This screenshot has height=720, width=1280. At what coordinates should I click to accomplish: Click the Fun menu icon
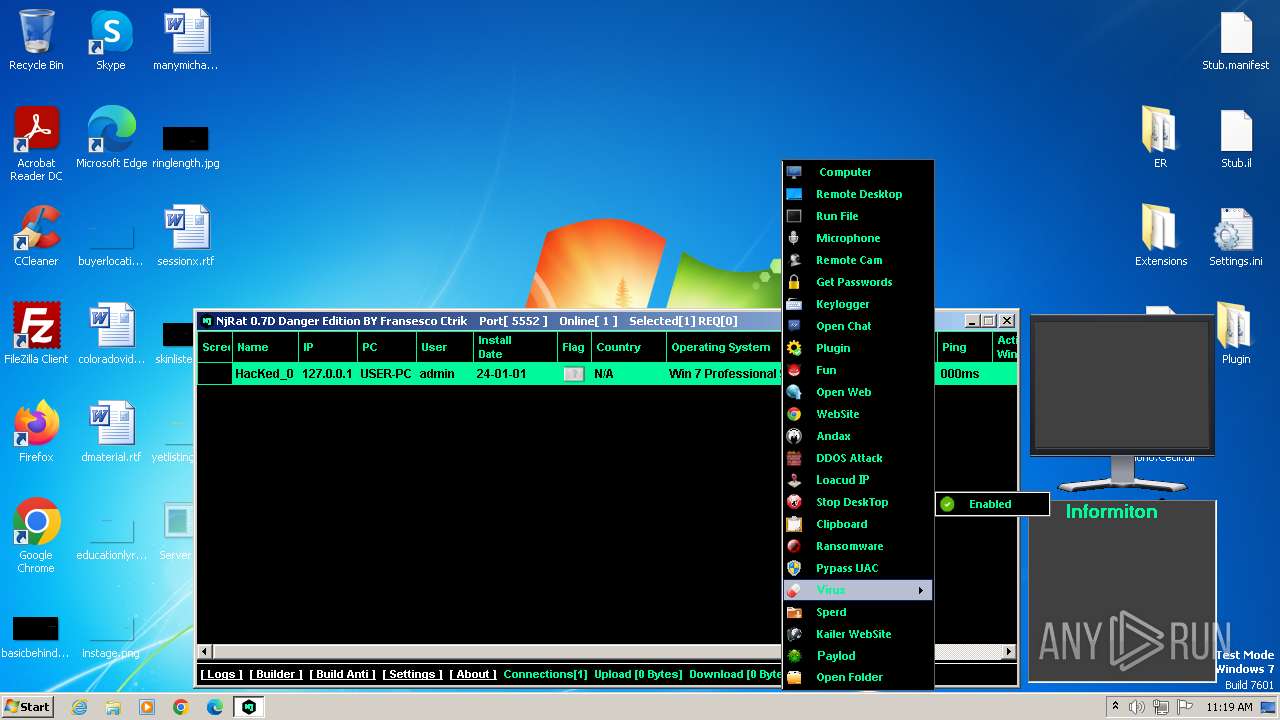794,370
